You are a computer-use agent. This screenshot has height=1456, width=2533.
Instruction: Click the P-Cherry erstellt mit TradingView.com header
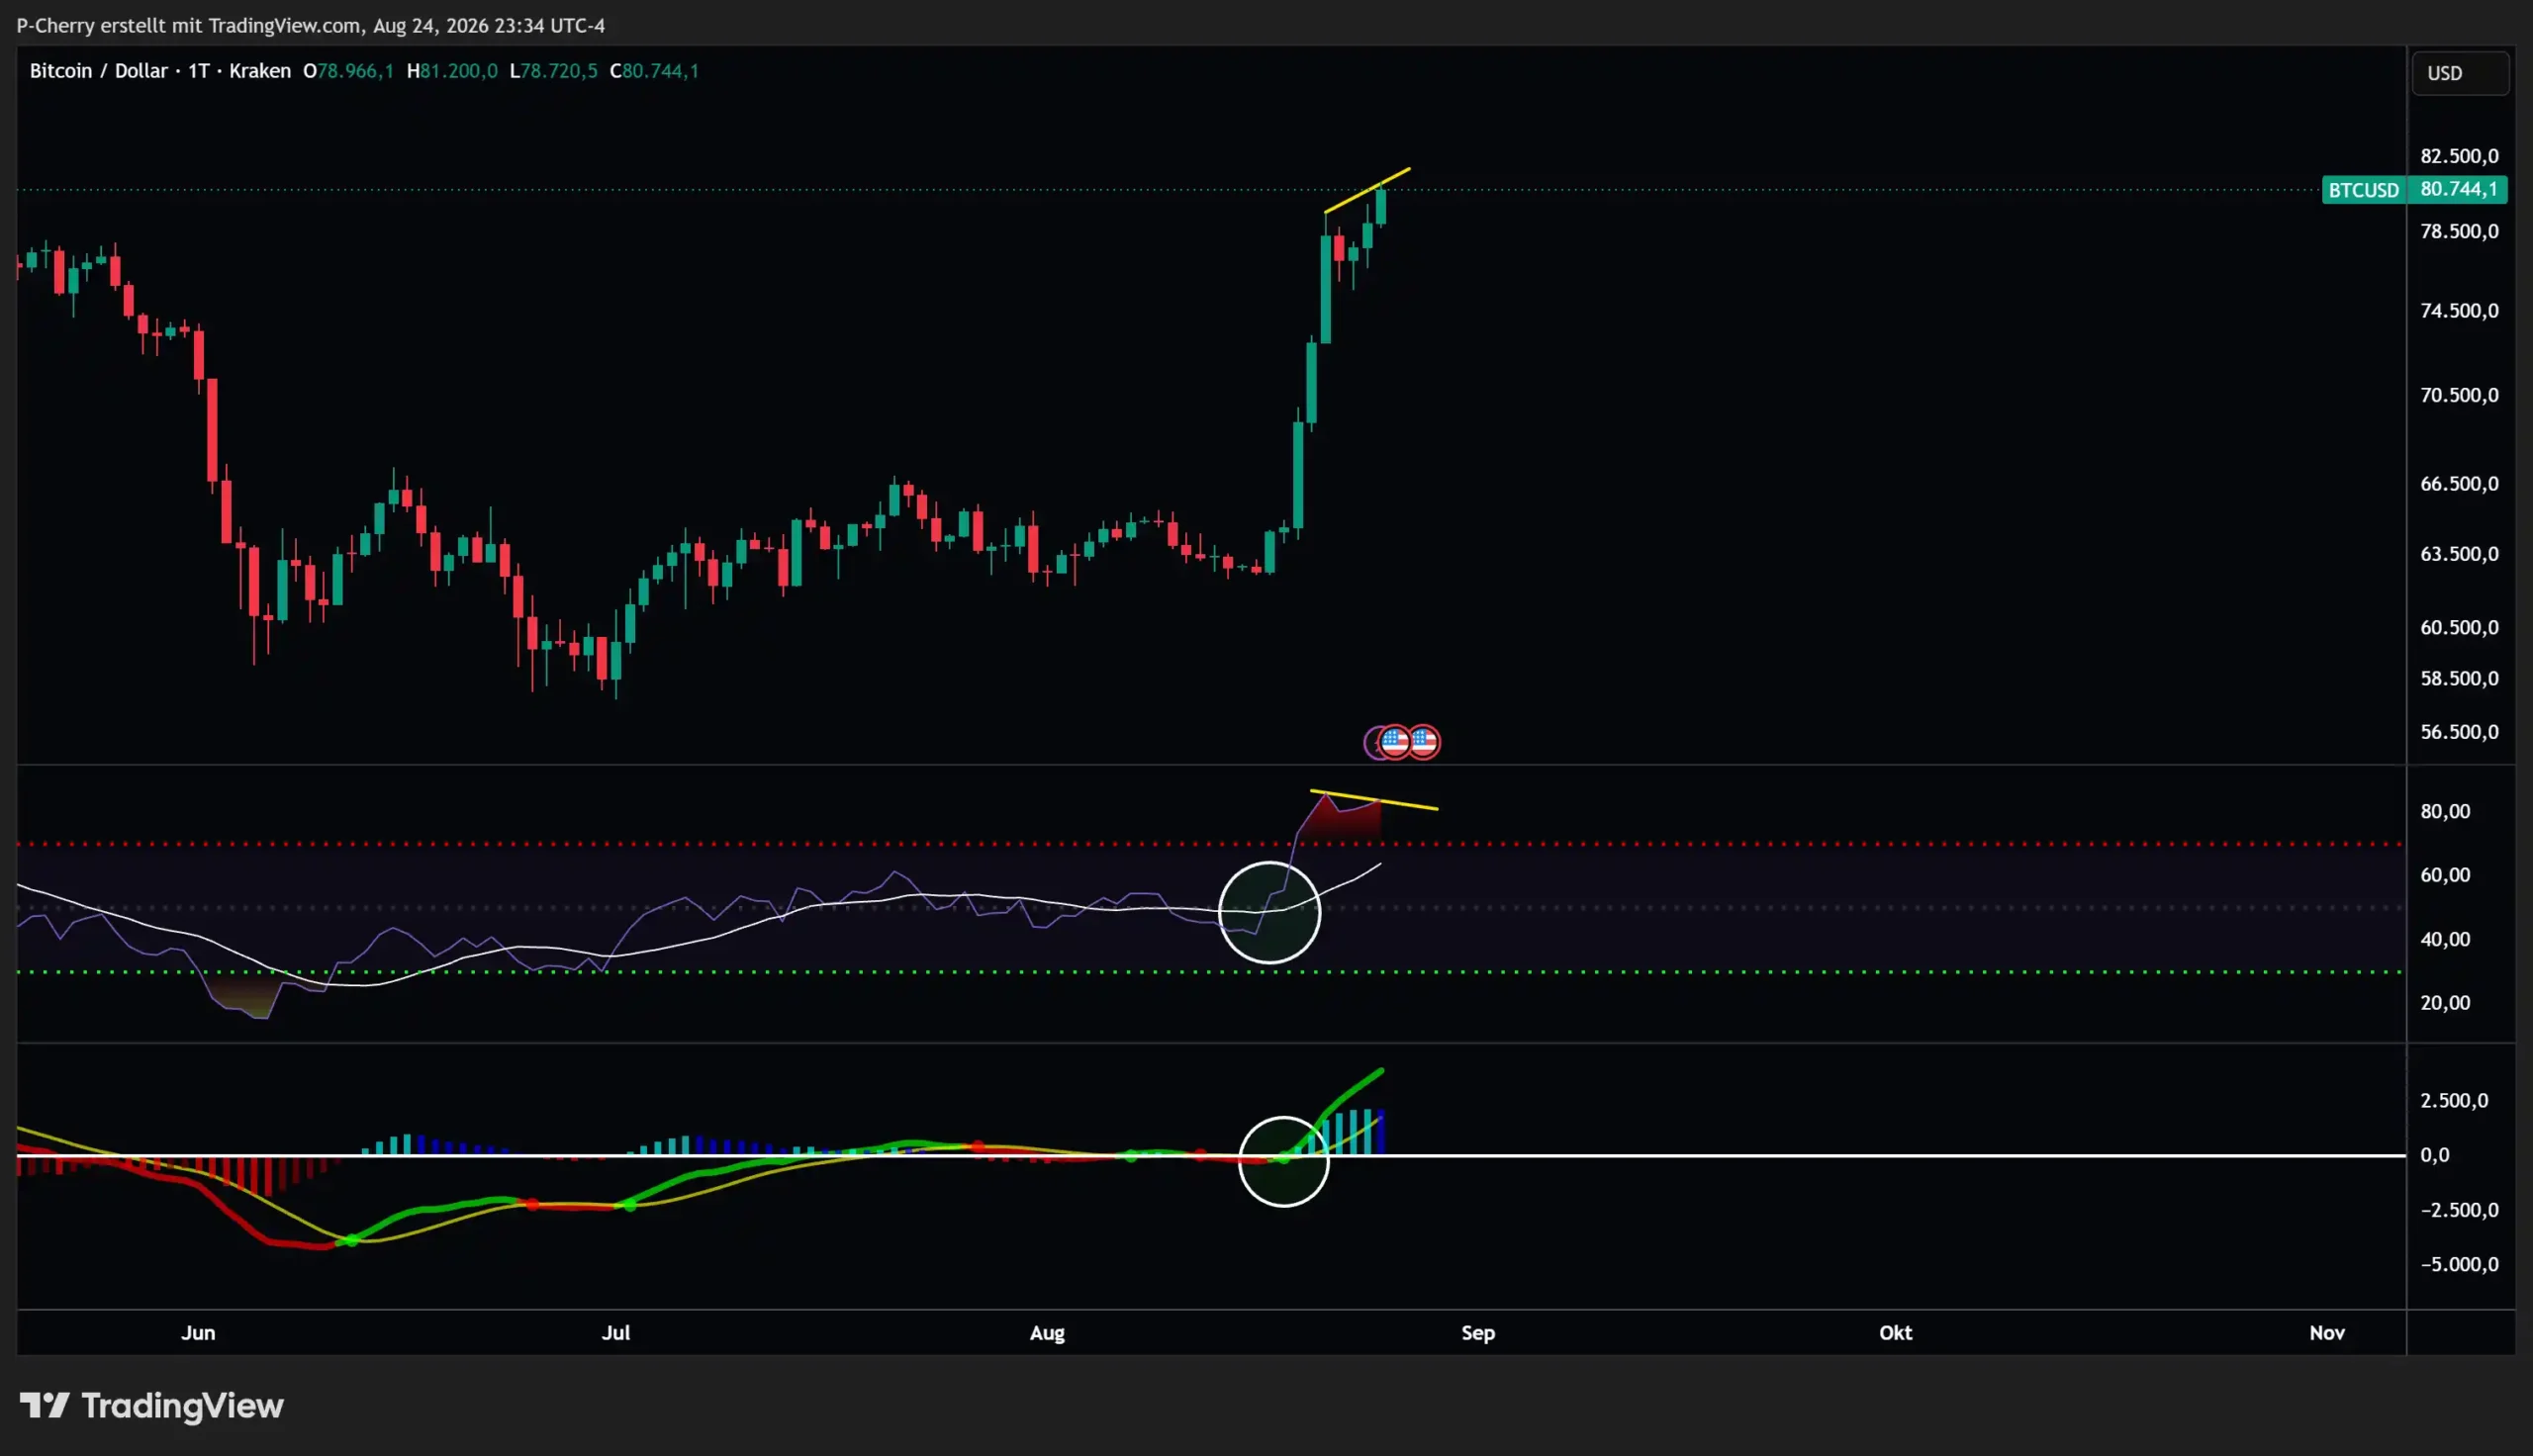[x=311, y=26]
